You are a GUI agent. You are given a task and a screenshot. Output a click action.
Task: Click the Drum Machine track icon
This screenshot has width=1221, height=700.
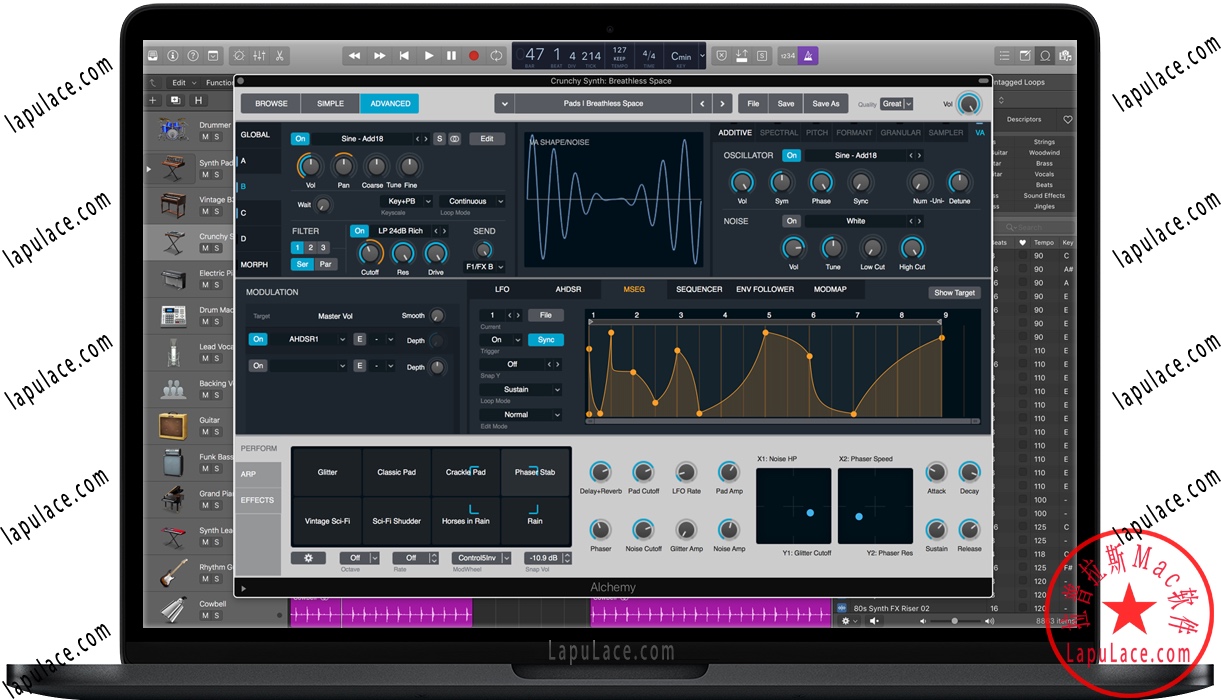173,315
